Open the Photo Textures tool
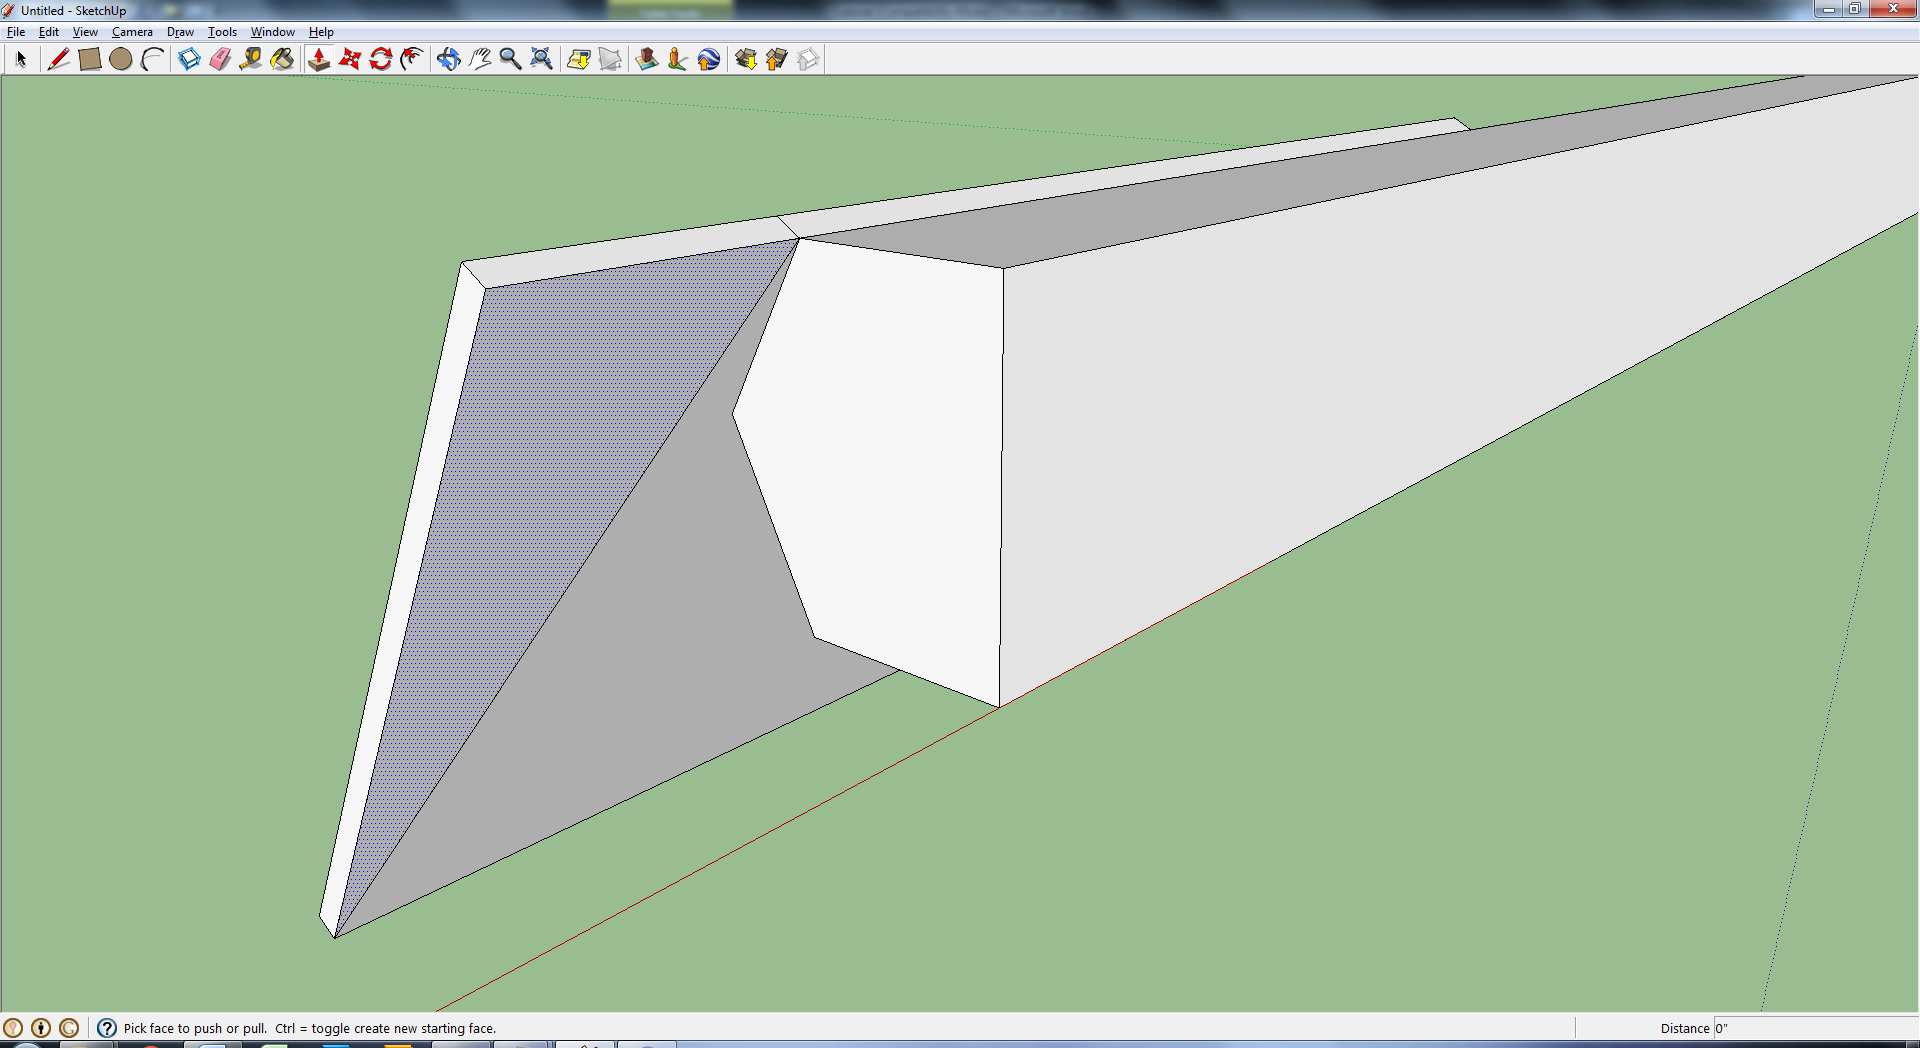The height and width of the screenshot is (1048, 1920). point(678,59)
